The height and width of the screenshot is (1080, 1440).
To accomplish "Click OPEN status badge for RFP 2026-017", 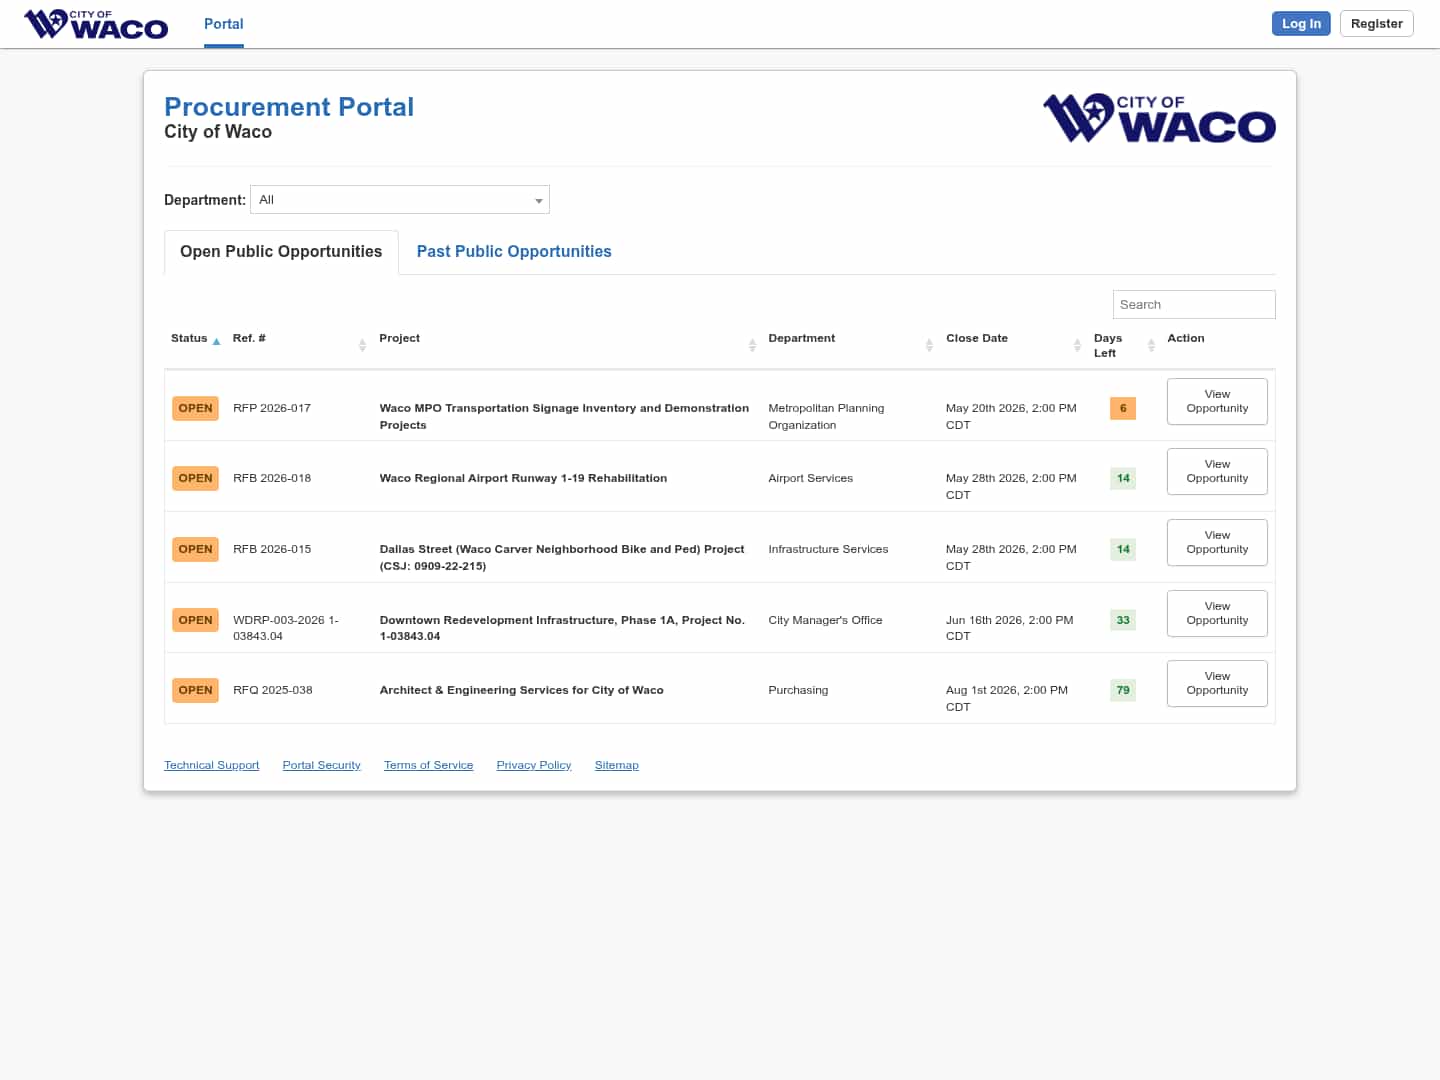I will [x=195, y=408].
